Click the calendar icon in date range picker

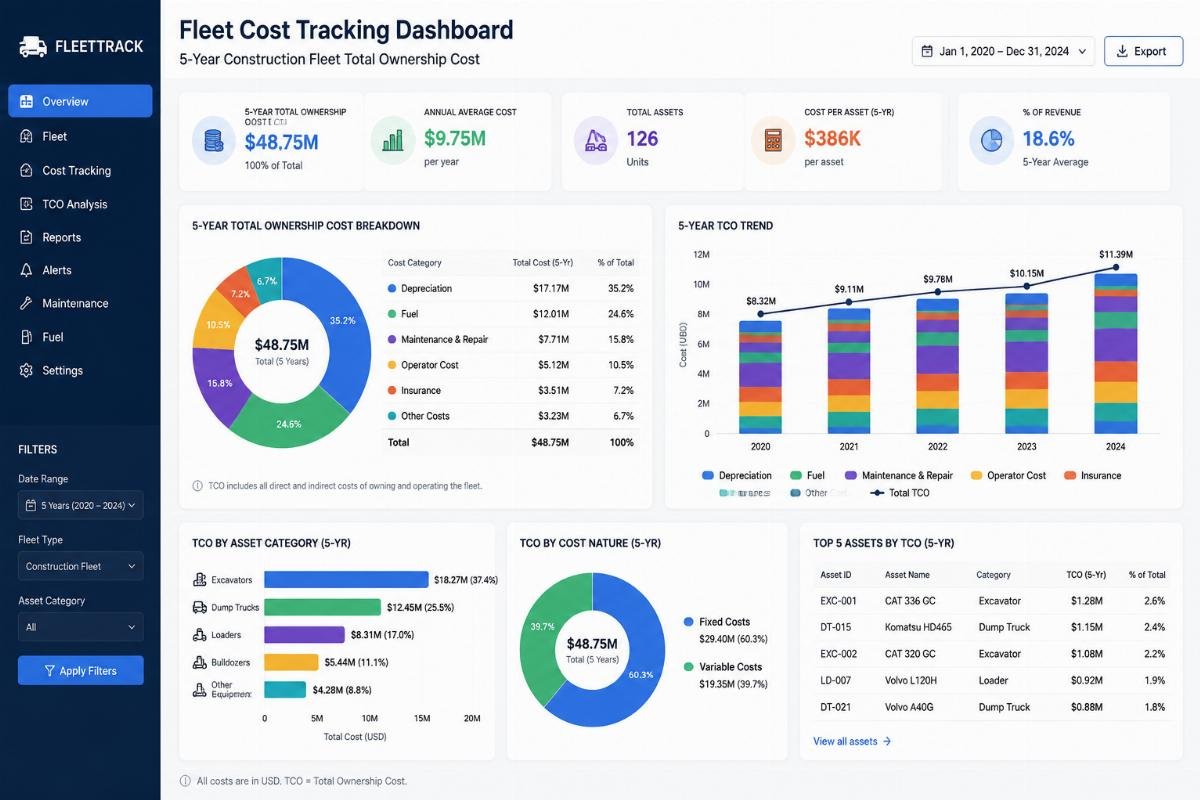(927, 51)
